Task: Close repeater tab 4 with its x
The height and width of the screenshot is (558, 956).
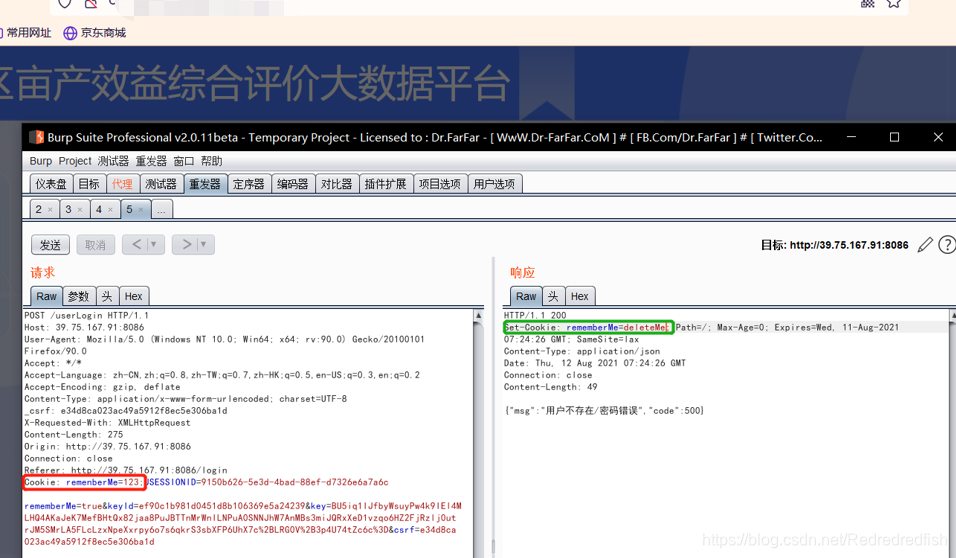Action: click(x=110, y=209)
